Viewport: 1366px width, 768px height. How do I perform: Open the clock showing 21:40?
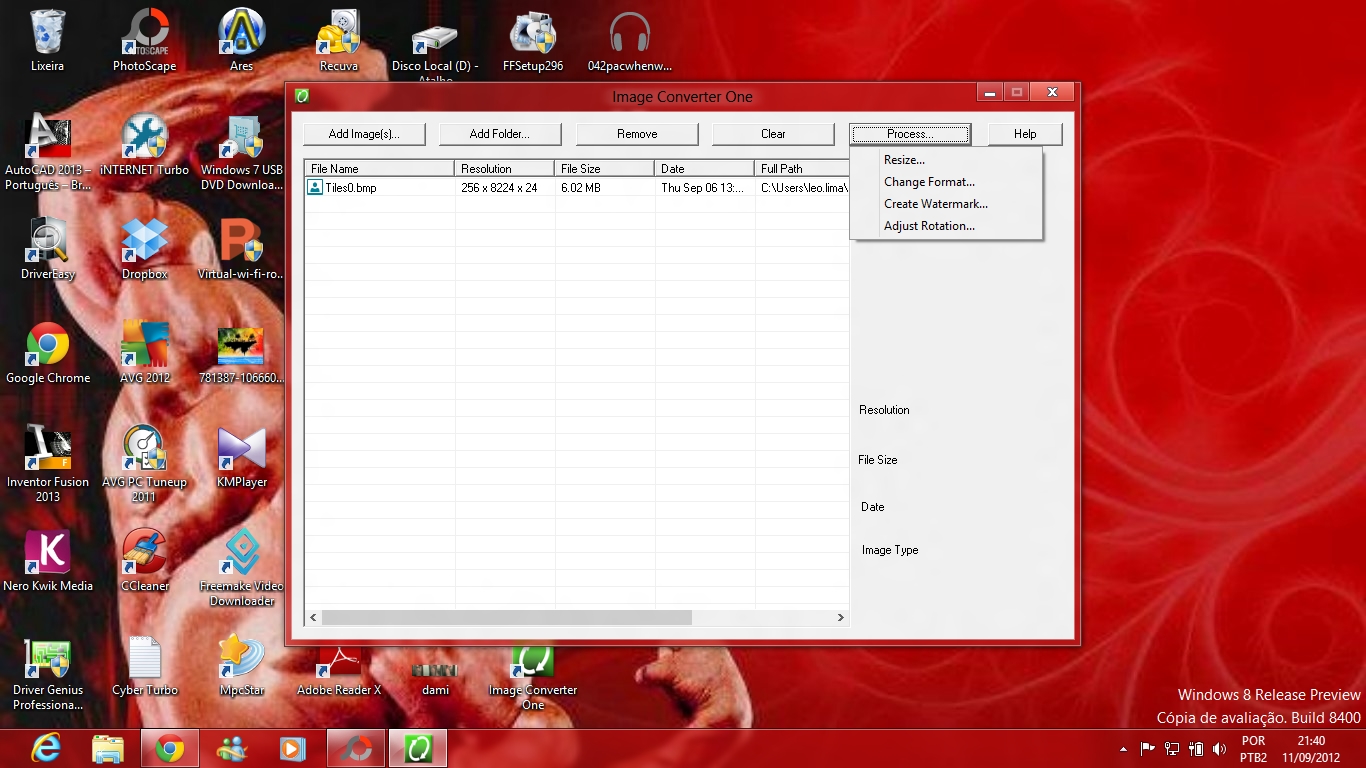click(x=1311, y=749)
